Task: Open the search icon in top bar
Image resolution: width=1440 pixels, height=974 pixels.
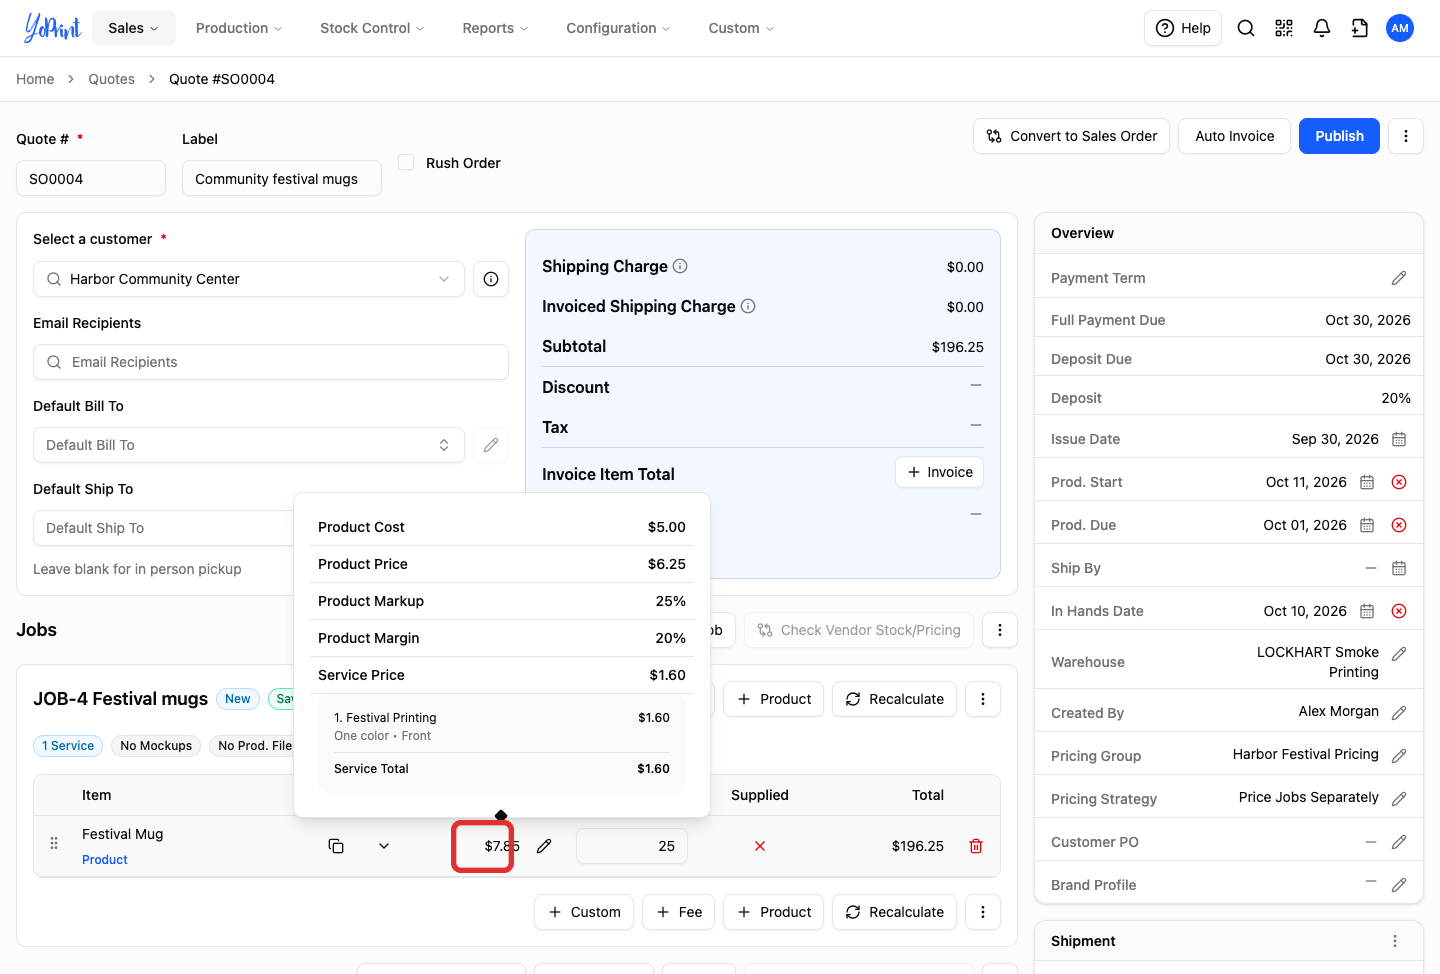Action: click(x=1246, y=28)
